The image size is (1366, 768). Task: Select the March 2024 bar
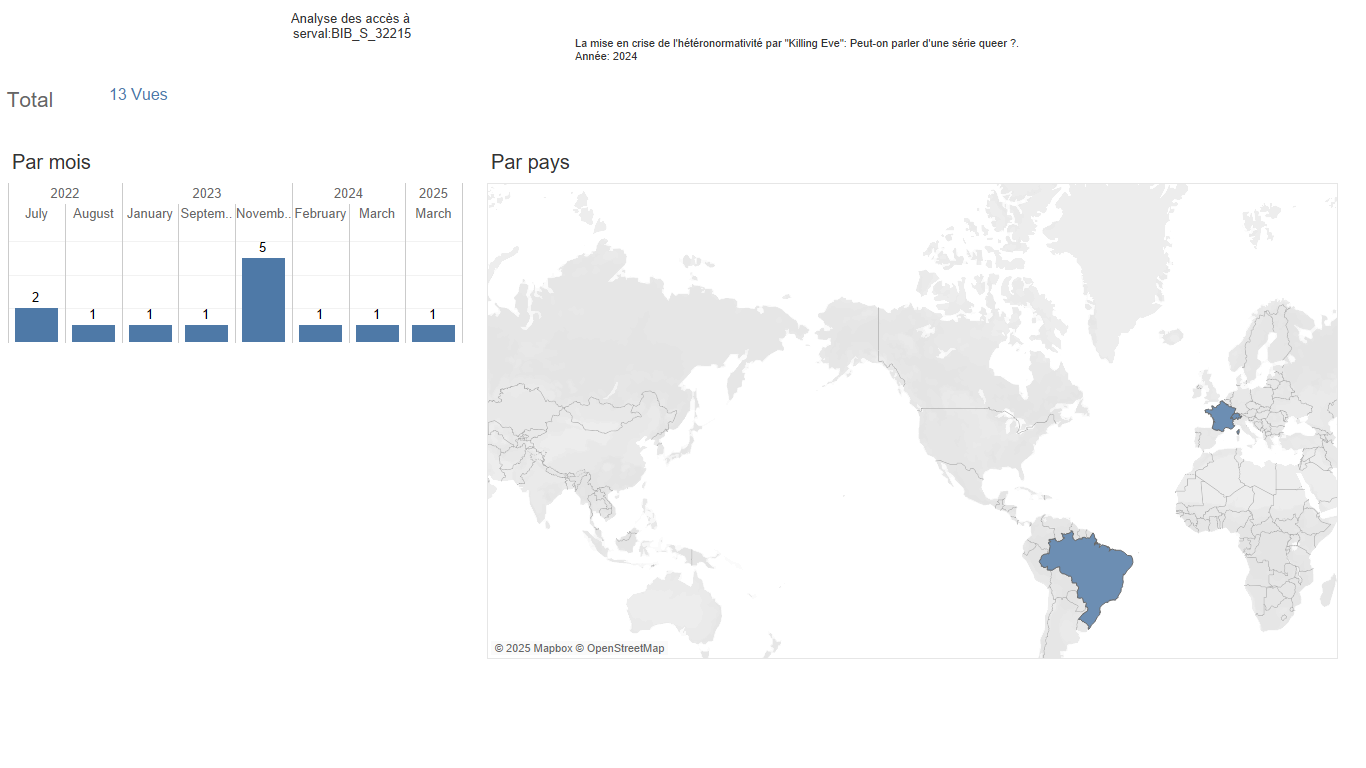coord(377,333)
